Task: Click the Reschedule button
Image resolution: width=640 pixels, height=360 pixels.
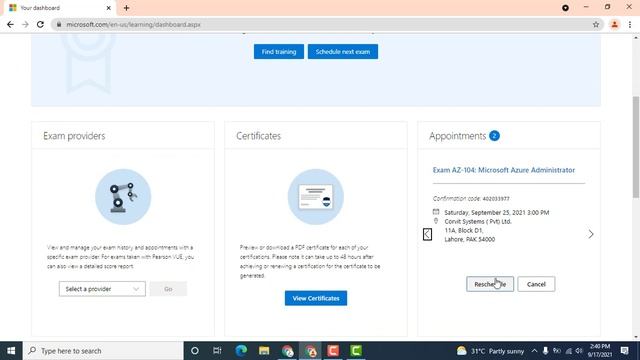Action: pyautogui.click(x=490, y=284)
